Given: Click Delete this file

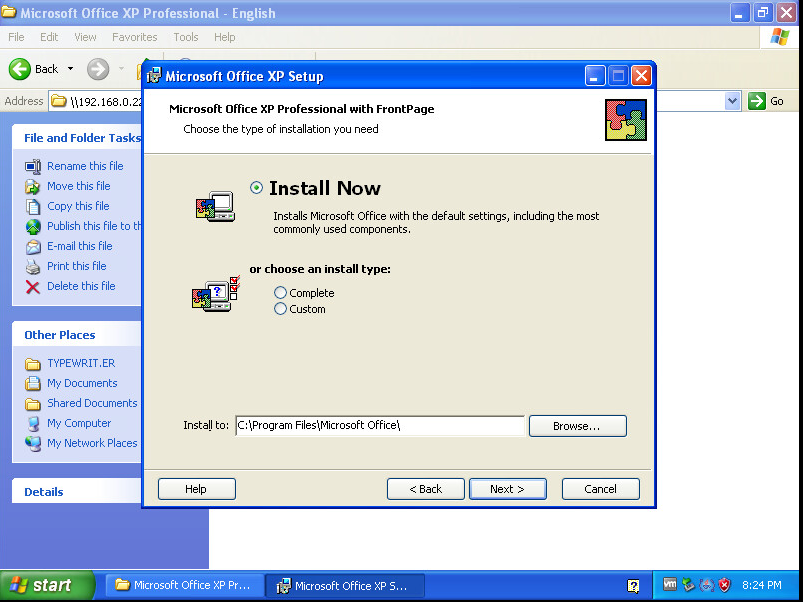Looking at the screenshot, I should [81, 286].
